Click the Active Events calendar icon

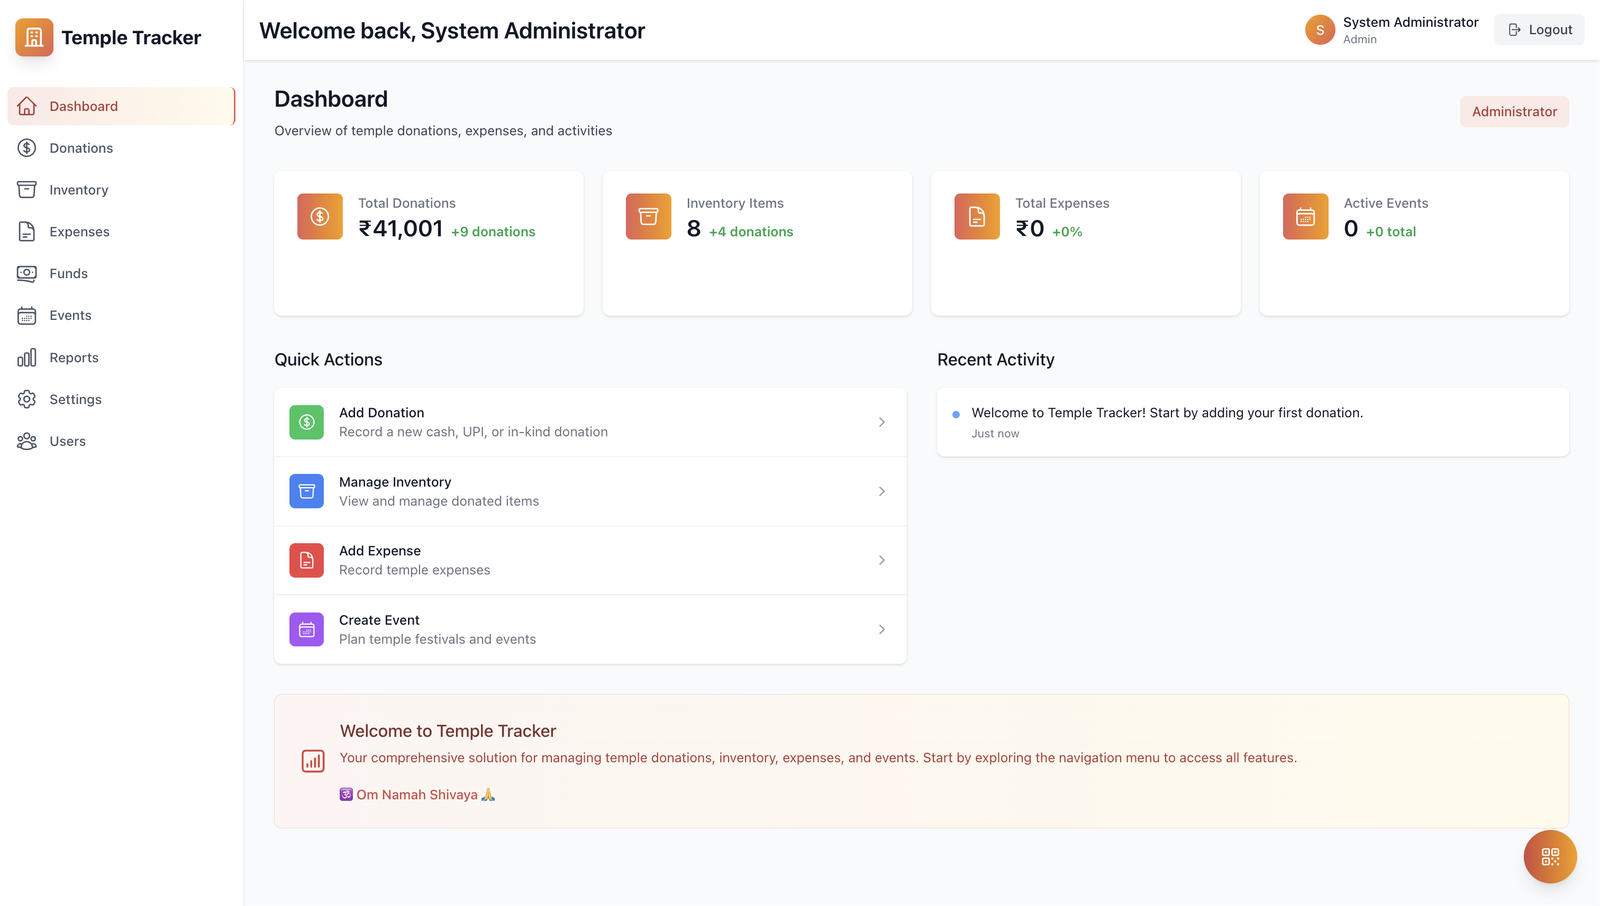1305,216
